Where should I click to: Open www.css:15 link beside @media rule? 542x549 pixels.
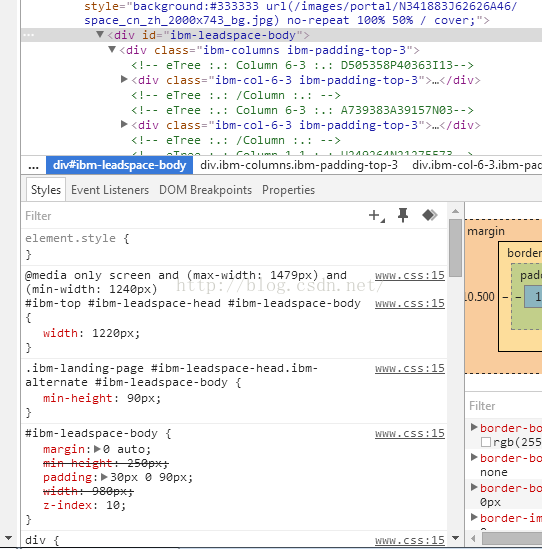410,275
